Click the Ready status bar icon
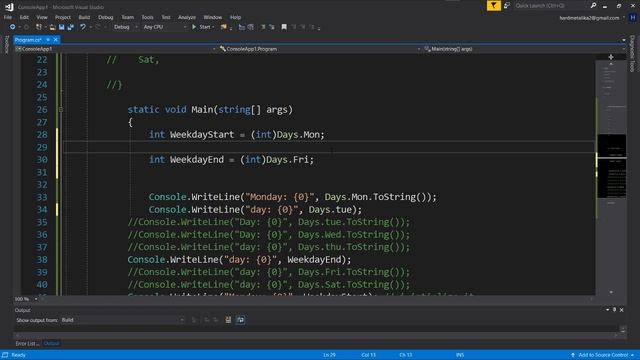 (x=5, y=355)
